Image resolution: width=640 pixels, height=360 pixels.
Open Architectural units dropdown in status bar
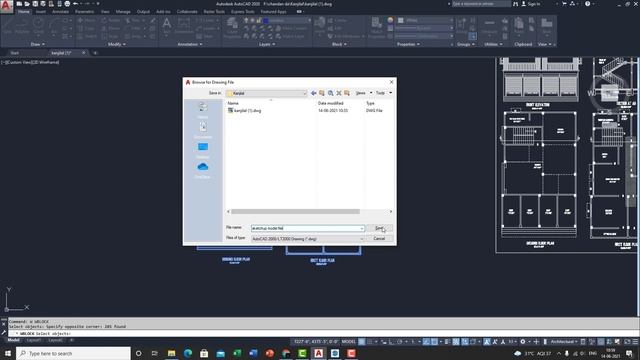(x=564, y=342)
